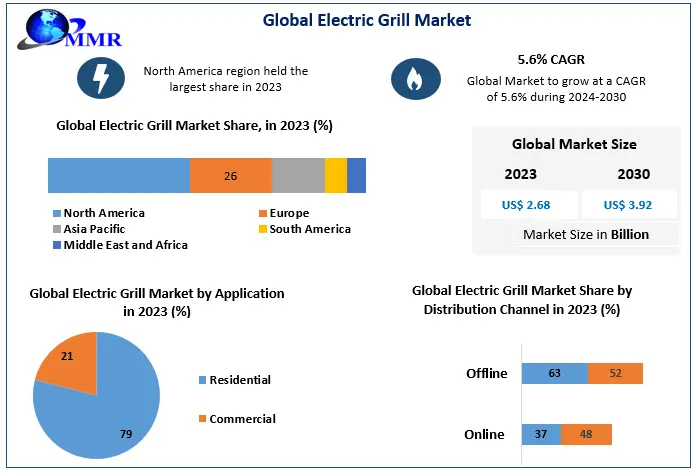695x474 pixels.
Task: Click the North America legend square
Action: (56, 213)
